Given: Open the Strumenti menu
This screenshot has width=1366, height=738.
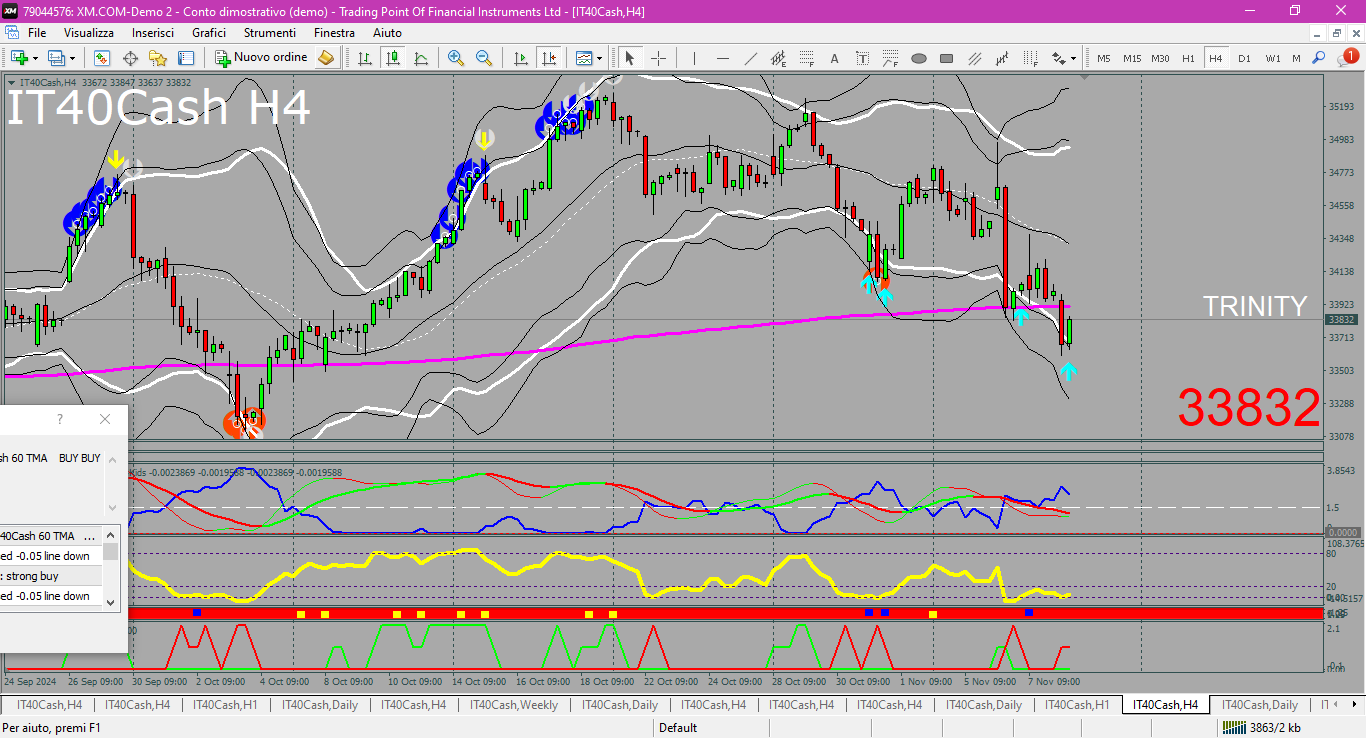Looking at the screenshot, I should pyautogui.click(x=270, y=33).
